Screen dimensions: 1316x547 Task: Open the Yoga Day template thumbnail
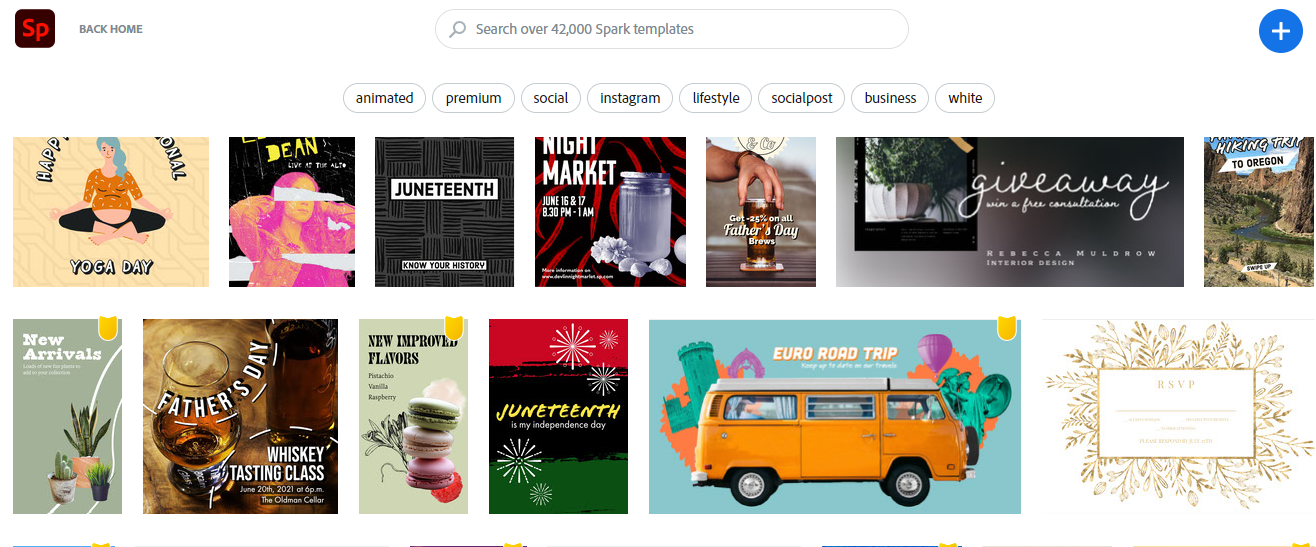click(x=111, y=212)
